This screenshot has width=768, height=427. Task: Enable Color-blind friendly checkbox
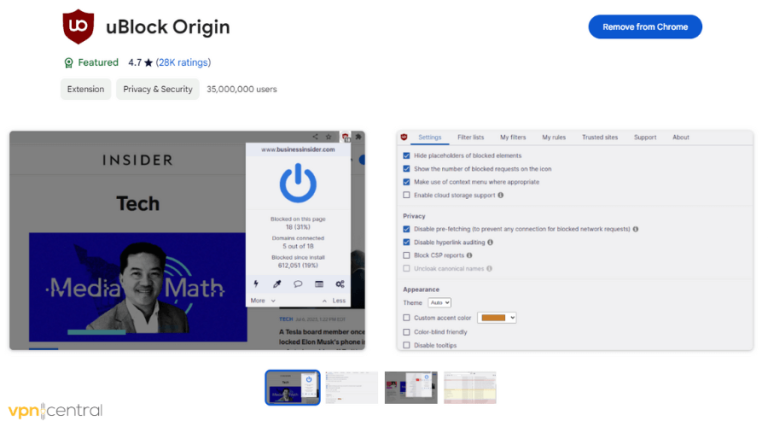[407, 332]
